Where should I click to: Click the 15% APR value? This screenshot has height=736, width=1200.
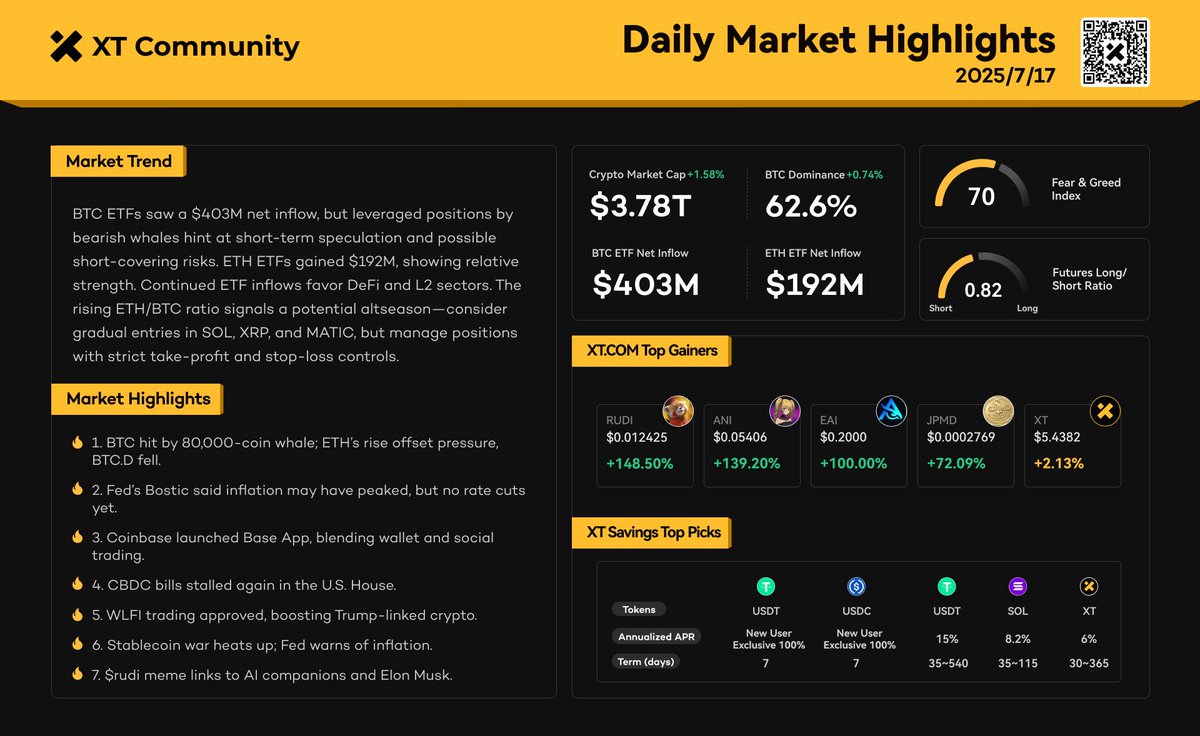point(946,638)
